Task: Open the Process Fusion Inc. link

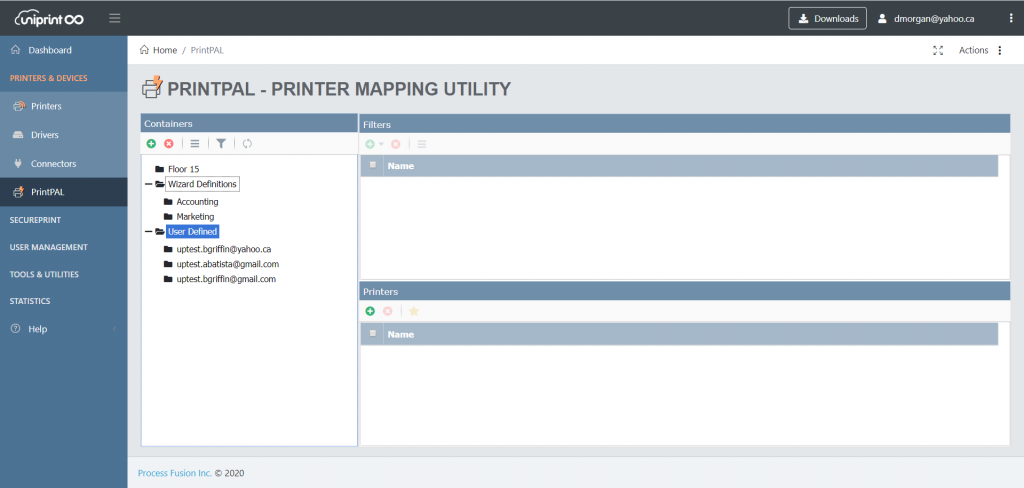Action: tap(175, 473)
